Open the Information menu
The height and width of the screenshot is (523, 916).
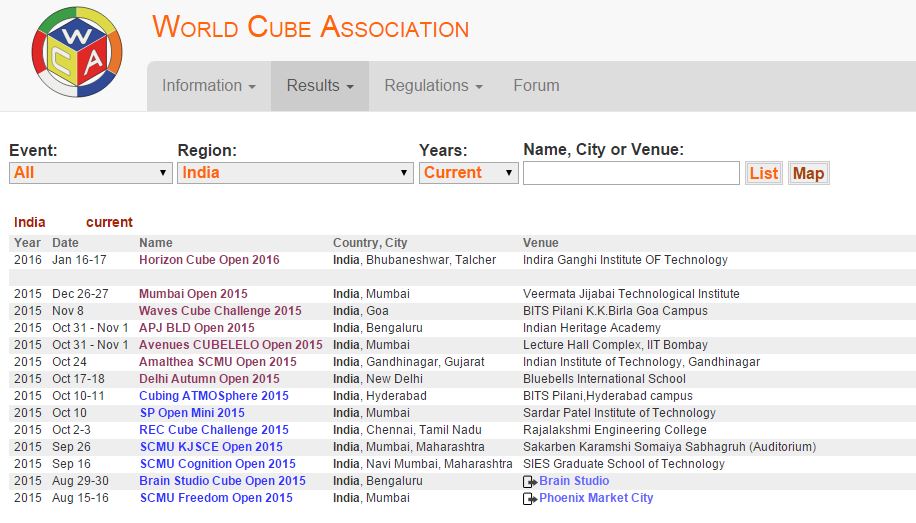point(209,86)
